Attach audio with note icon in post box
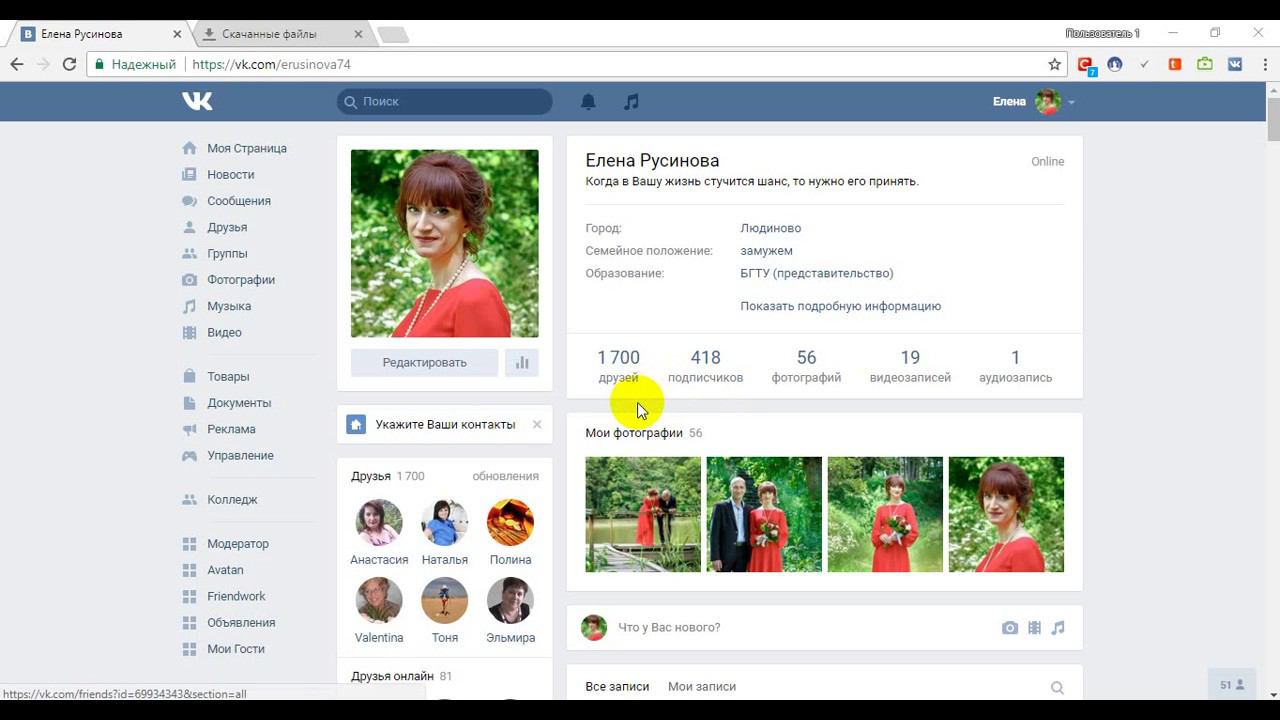This screenshot has width=1280, height=720. (x=1058, y=628)
